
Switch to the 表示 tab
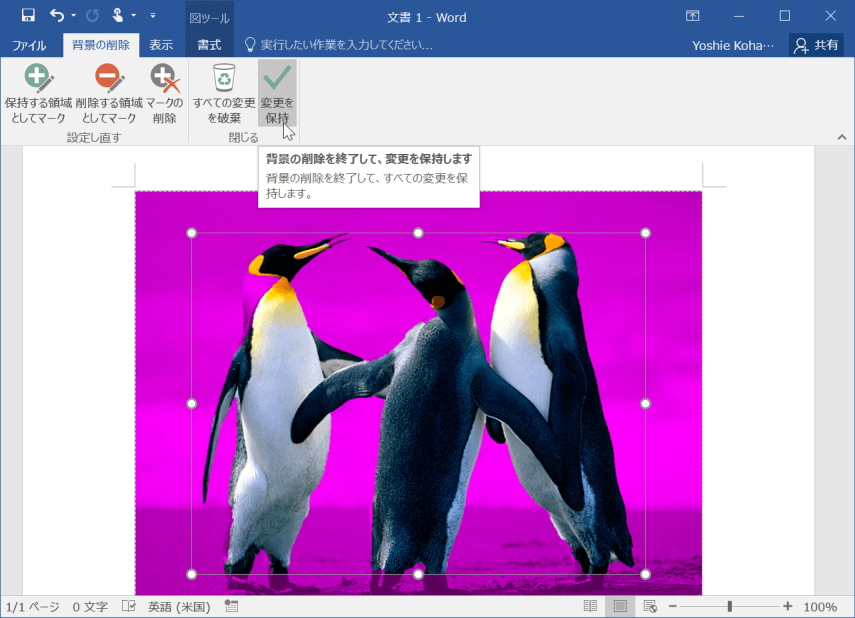(161, 45)
